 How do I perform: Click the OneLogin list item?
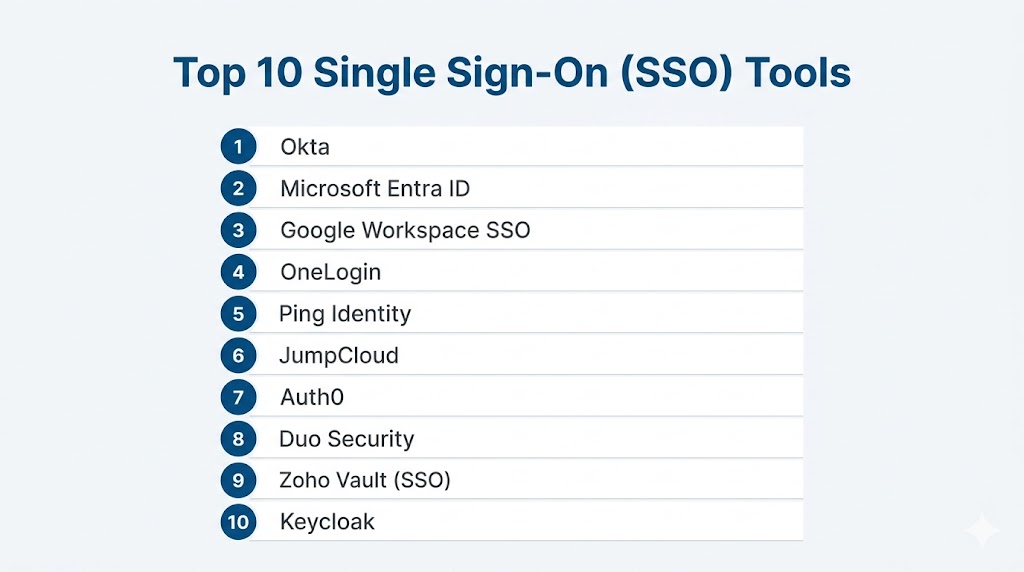click(330, 272)
